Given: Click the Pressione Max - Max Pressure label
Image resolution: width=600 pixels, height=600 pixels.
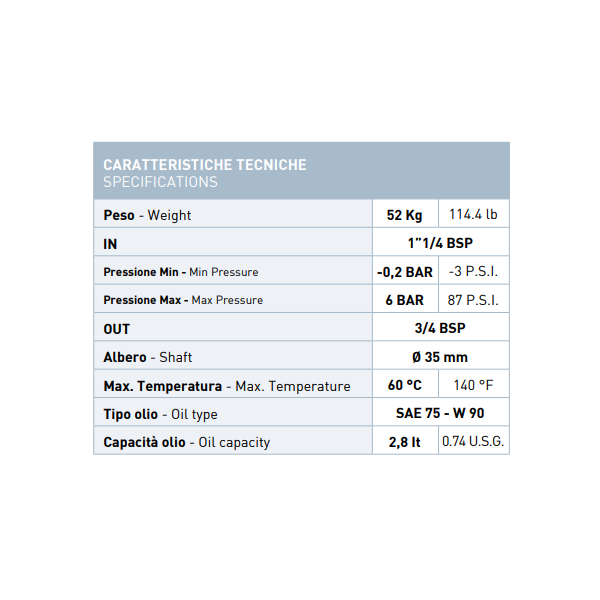Looking at the screenshot, I should [183, 300].
